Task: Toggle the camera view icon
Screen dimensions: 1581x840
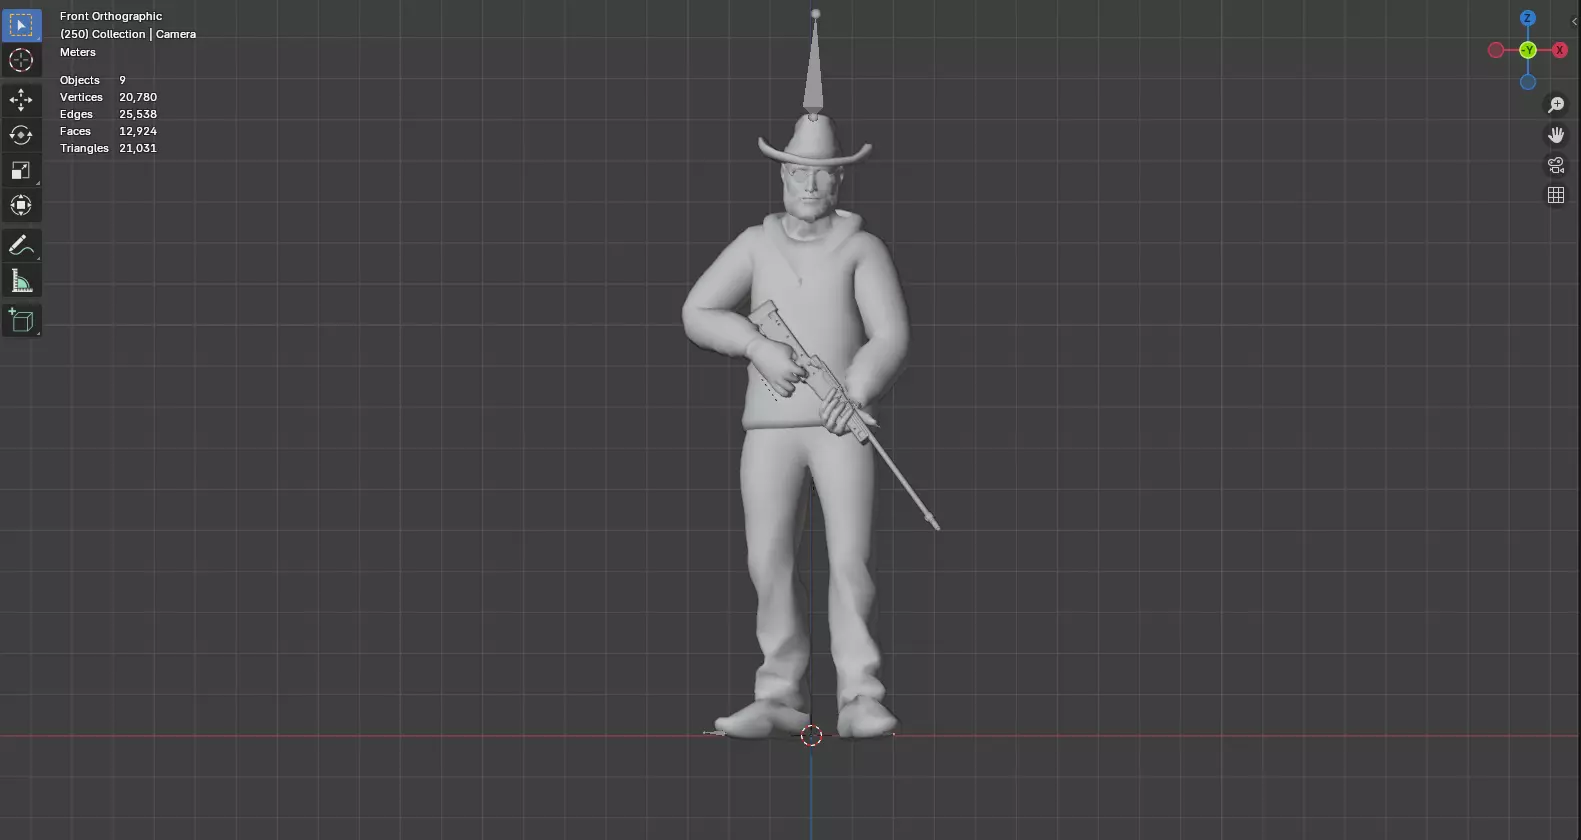Action: pos(1556,165)
